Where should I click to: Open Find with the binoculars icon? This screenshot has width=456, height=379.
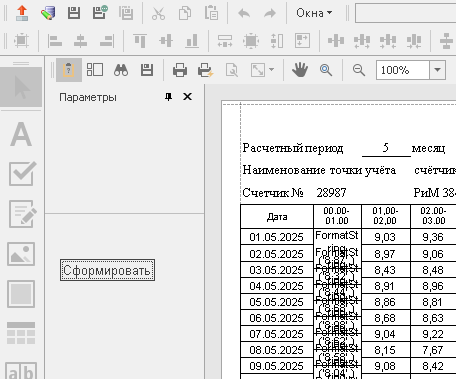point(121,70)
